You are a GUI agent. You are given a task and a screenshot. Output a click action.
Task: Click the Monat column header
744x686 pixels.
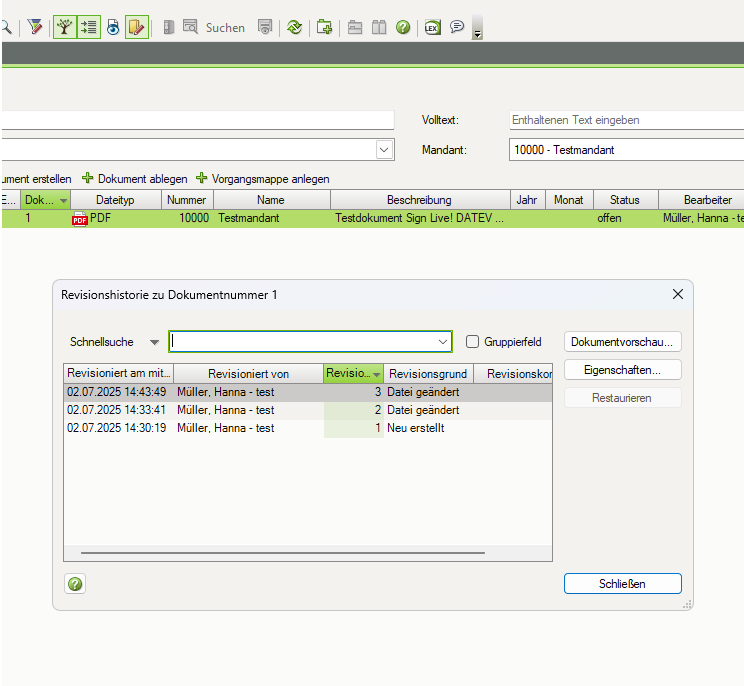tap(569, 200)
